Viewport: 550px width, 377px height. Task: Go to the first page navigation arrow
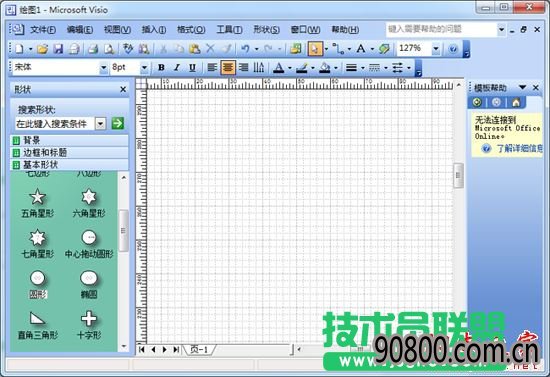142,349
